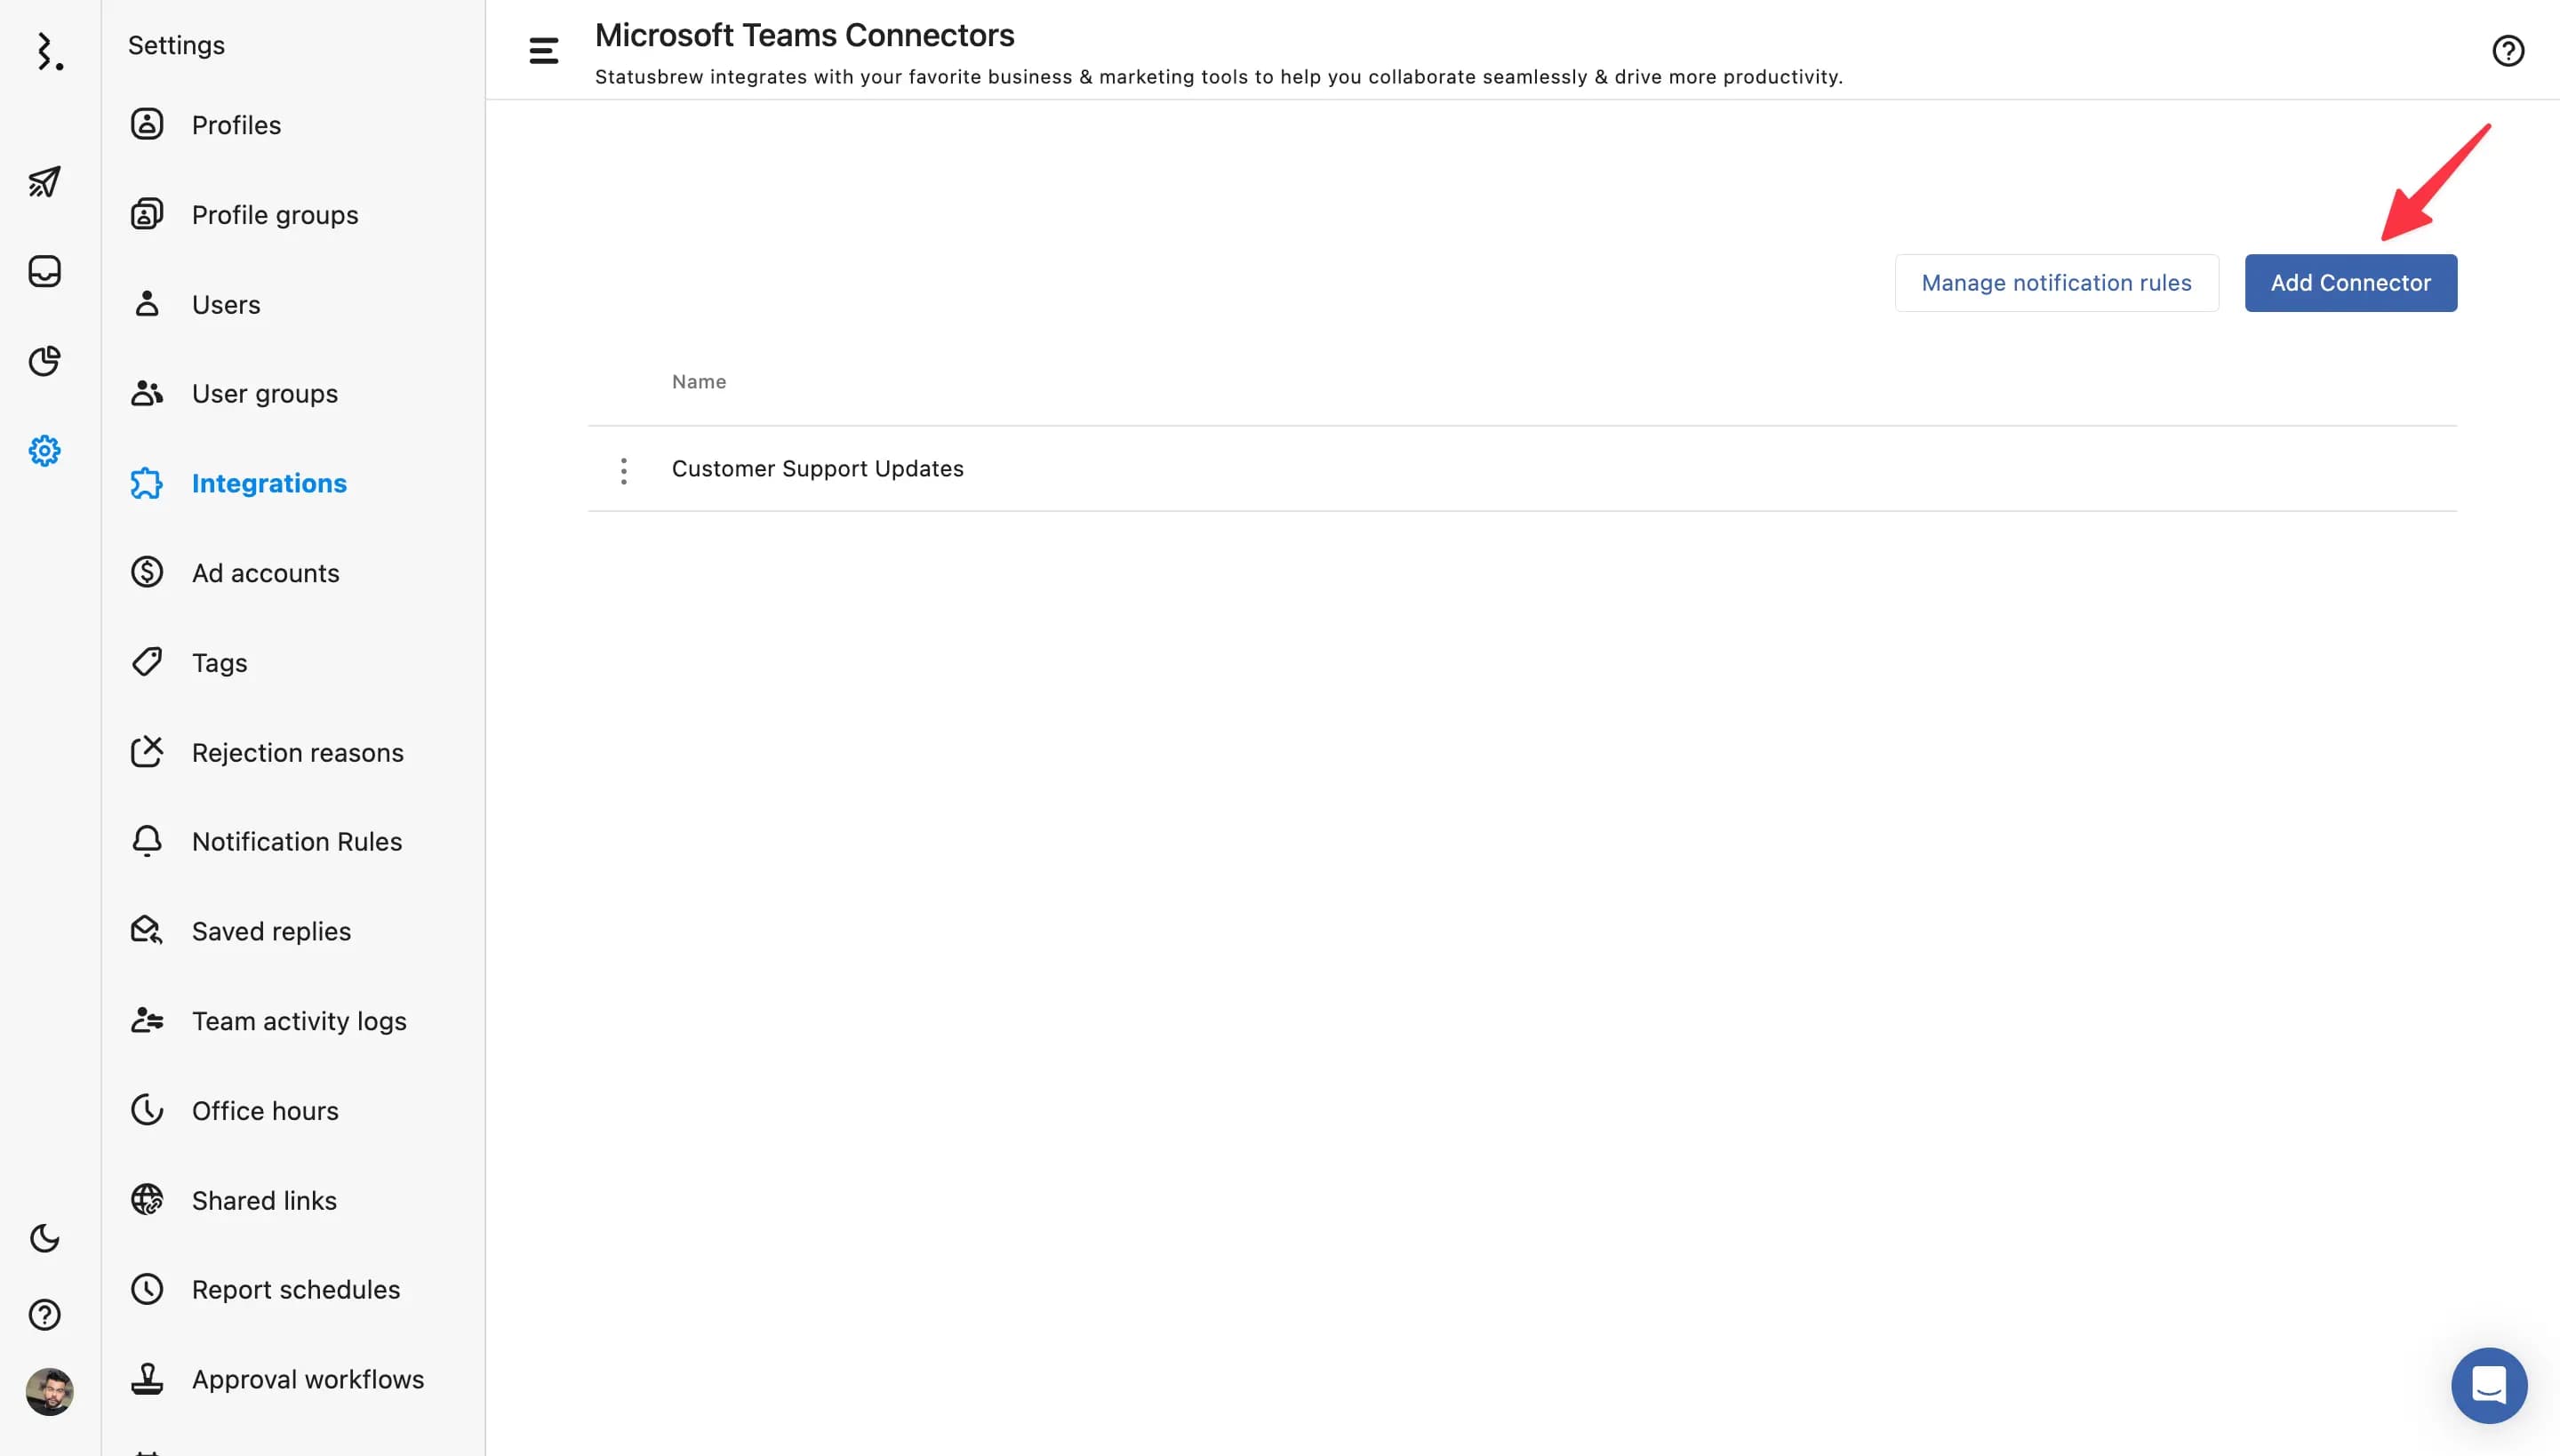Viewport: 2560px width, 1456px height.
Task: Open the top-right help icon
Action: coord(2507,51)
